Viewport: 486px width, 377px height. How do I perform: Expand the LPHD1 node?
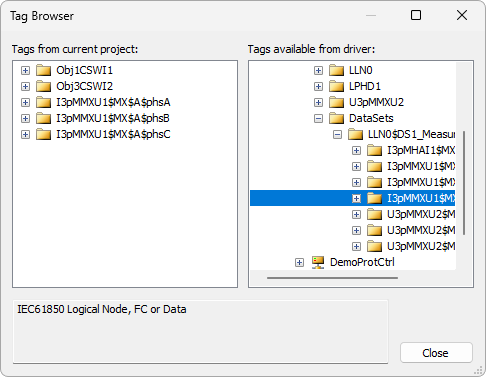(x=318, y=86)
